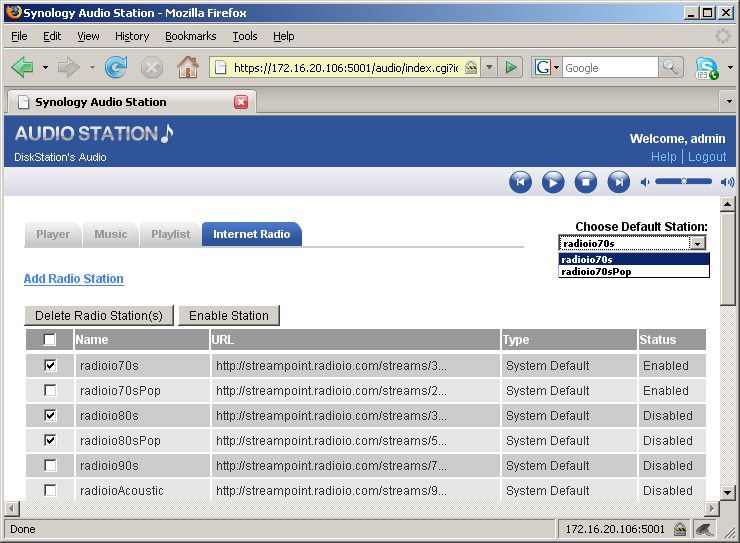Screen dimensions: 740x543
Task: Close the Synology Audio Station tab
Action: tap(241, 102)
